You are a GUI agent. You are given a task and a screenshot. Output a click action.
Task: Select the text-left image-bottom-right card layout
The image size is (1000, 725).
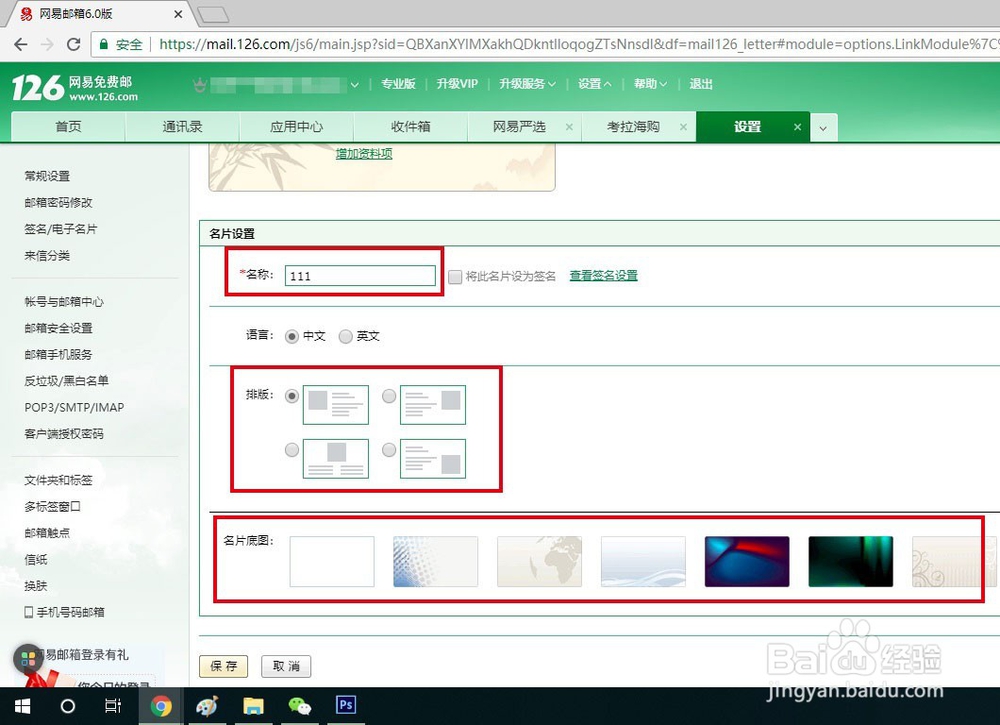coord(388,450)
